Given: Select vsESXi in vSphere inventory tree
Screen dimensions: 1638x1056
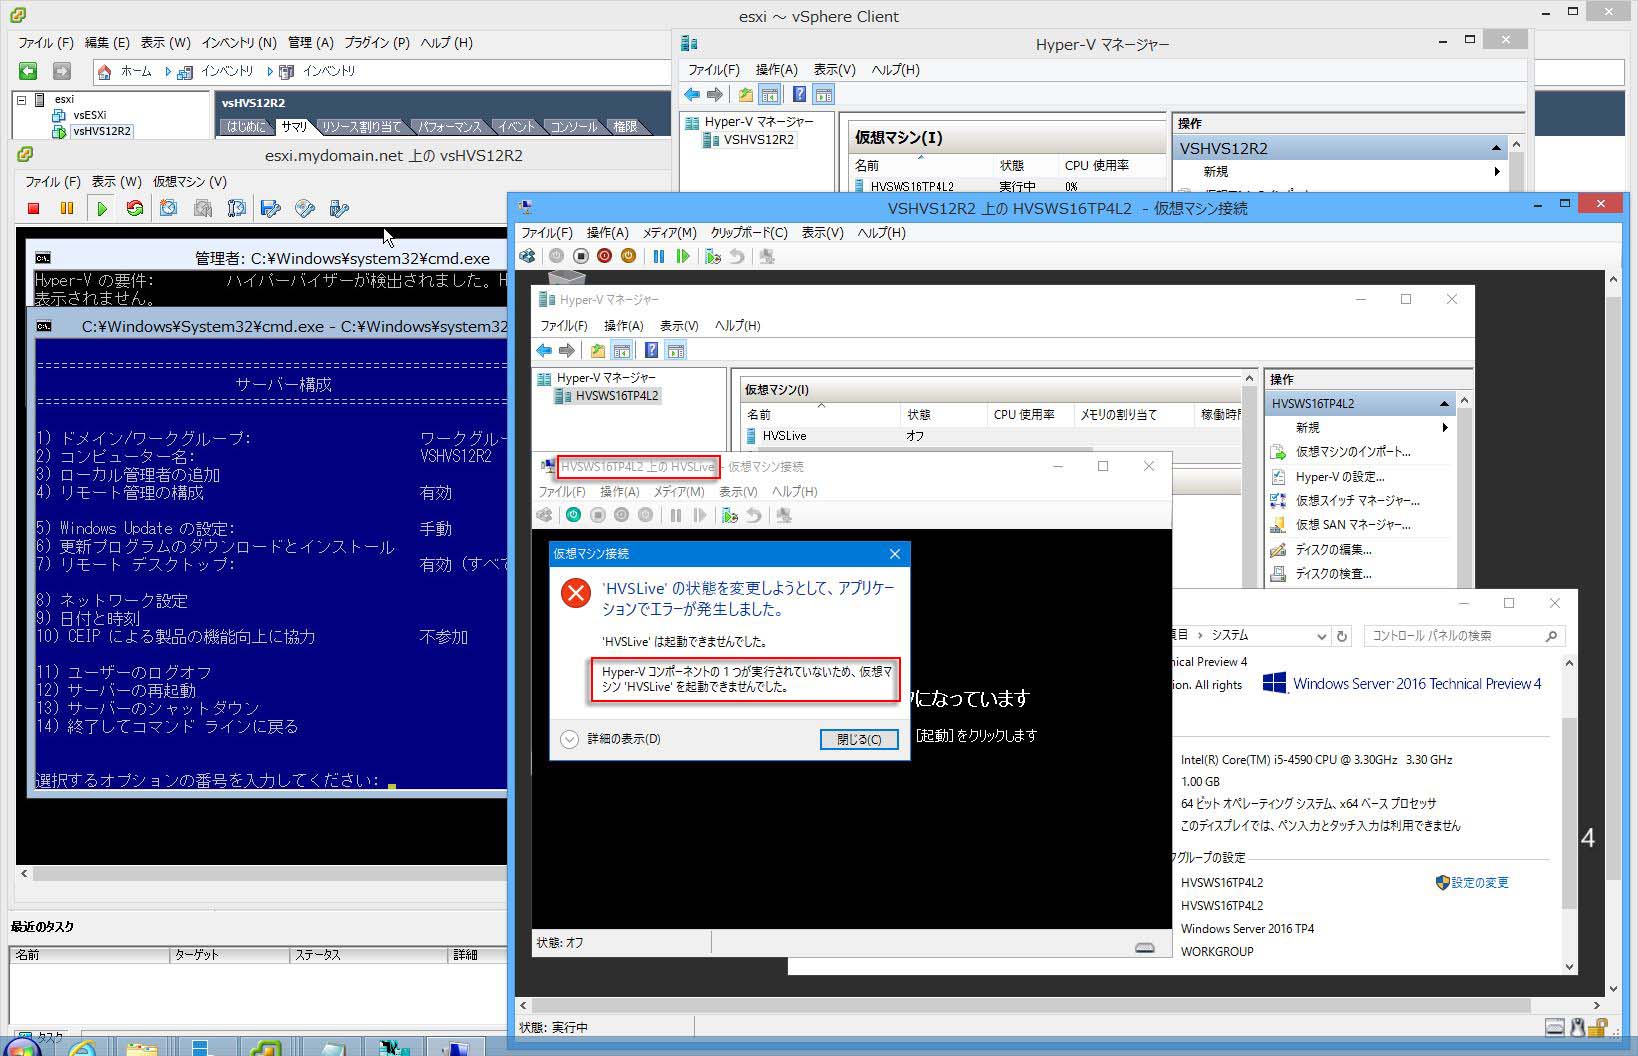Looking at the screenshot, I should [89, 115].
